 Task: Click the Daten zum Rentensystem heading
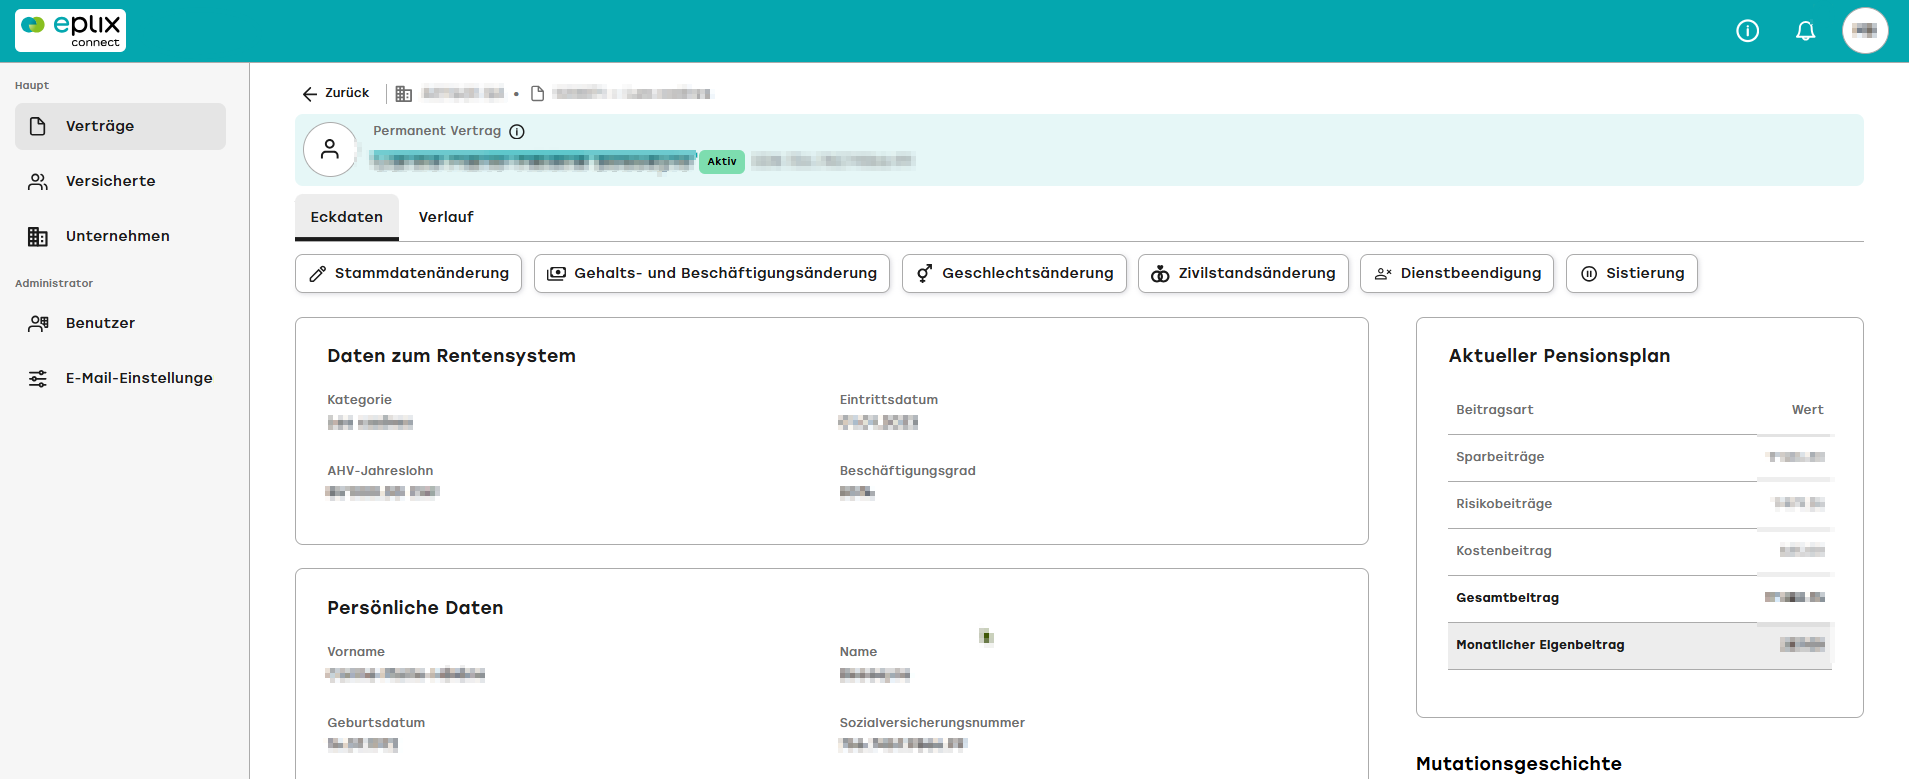pyautogui.click(x=451, y=356)
